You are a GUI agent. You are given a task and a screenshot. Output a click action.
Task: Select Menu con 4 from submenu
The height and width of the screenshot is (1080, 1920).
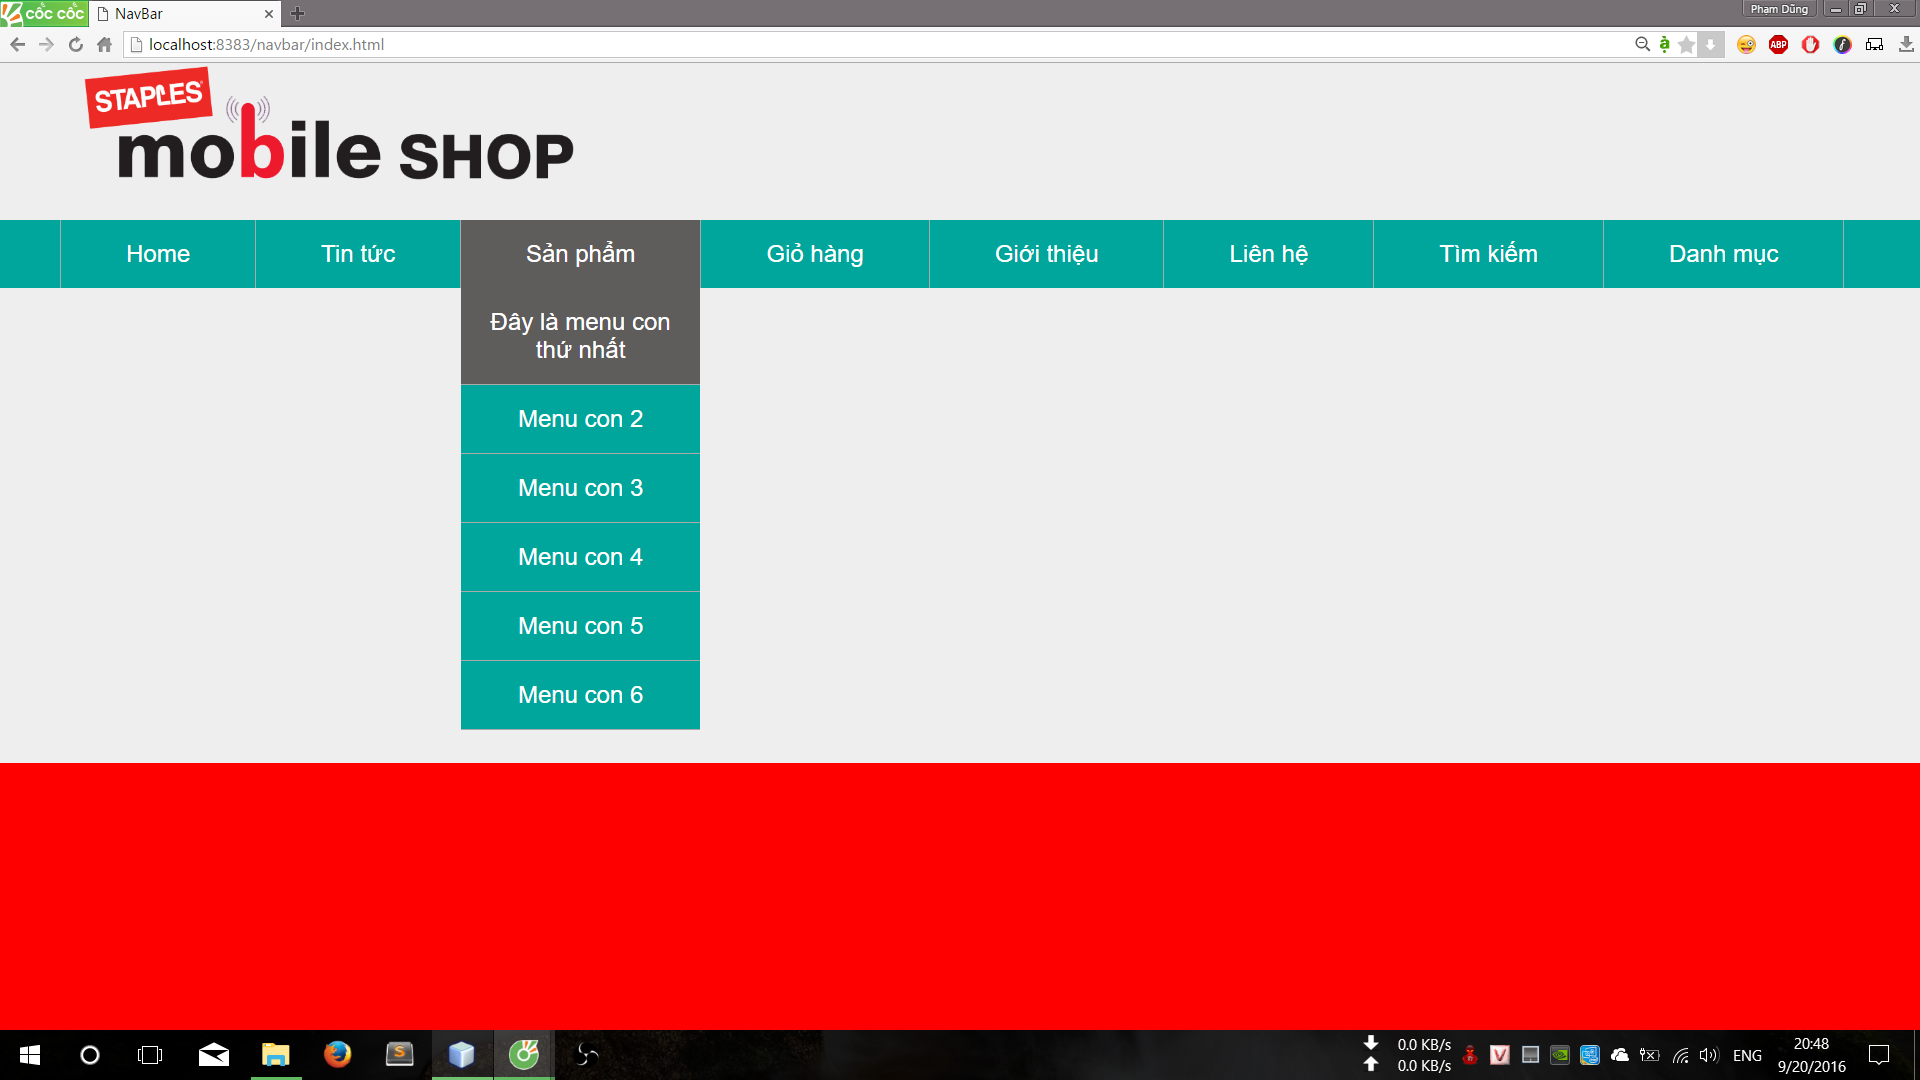pos(580,557)
